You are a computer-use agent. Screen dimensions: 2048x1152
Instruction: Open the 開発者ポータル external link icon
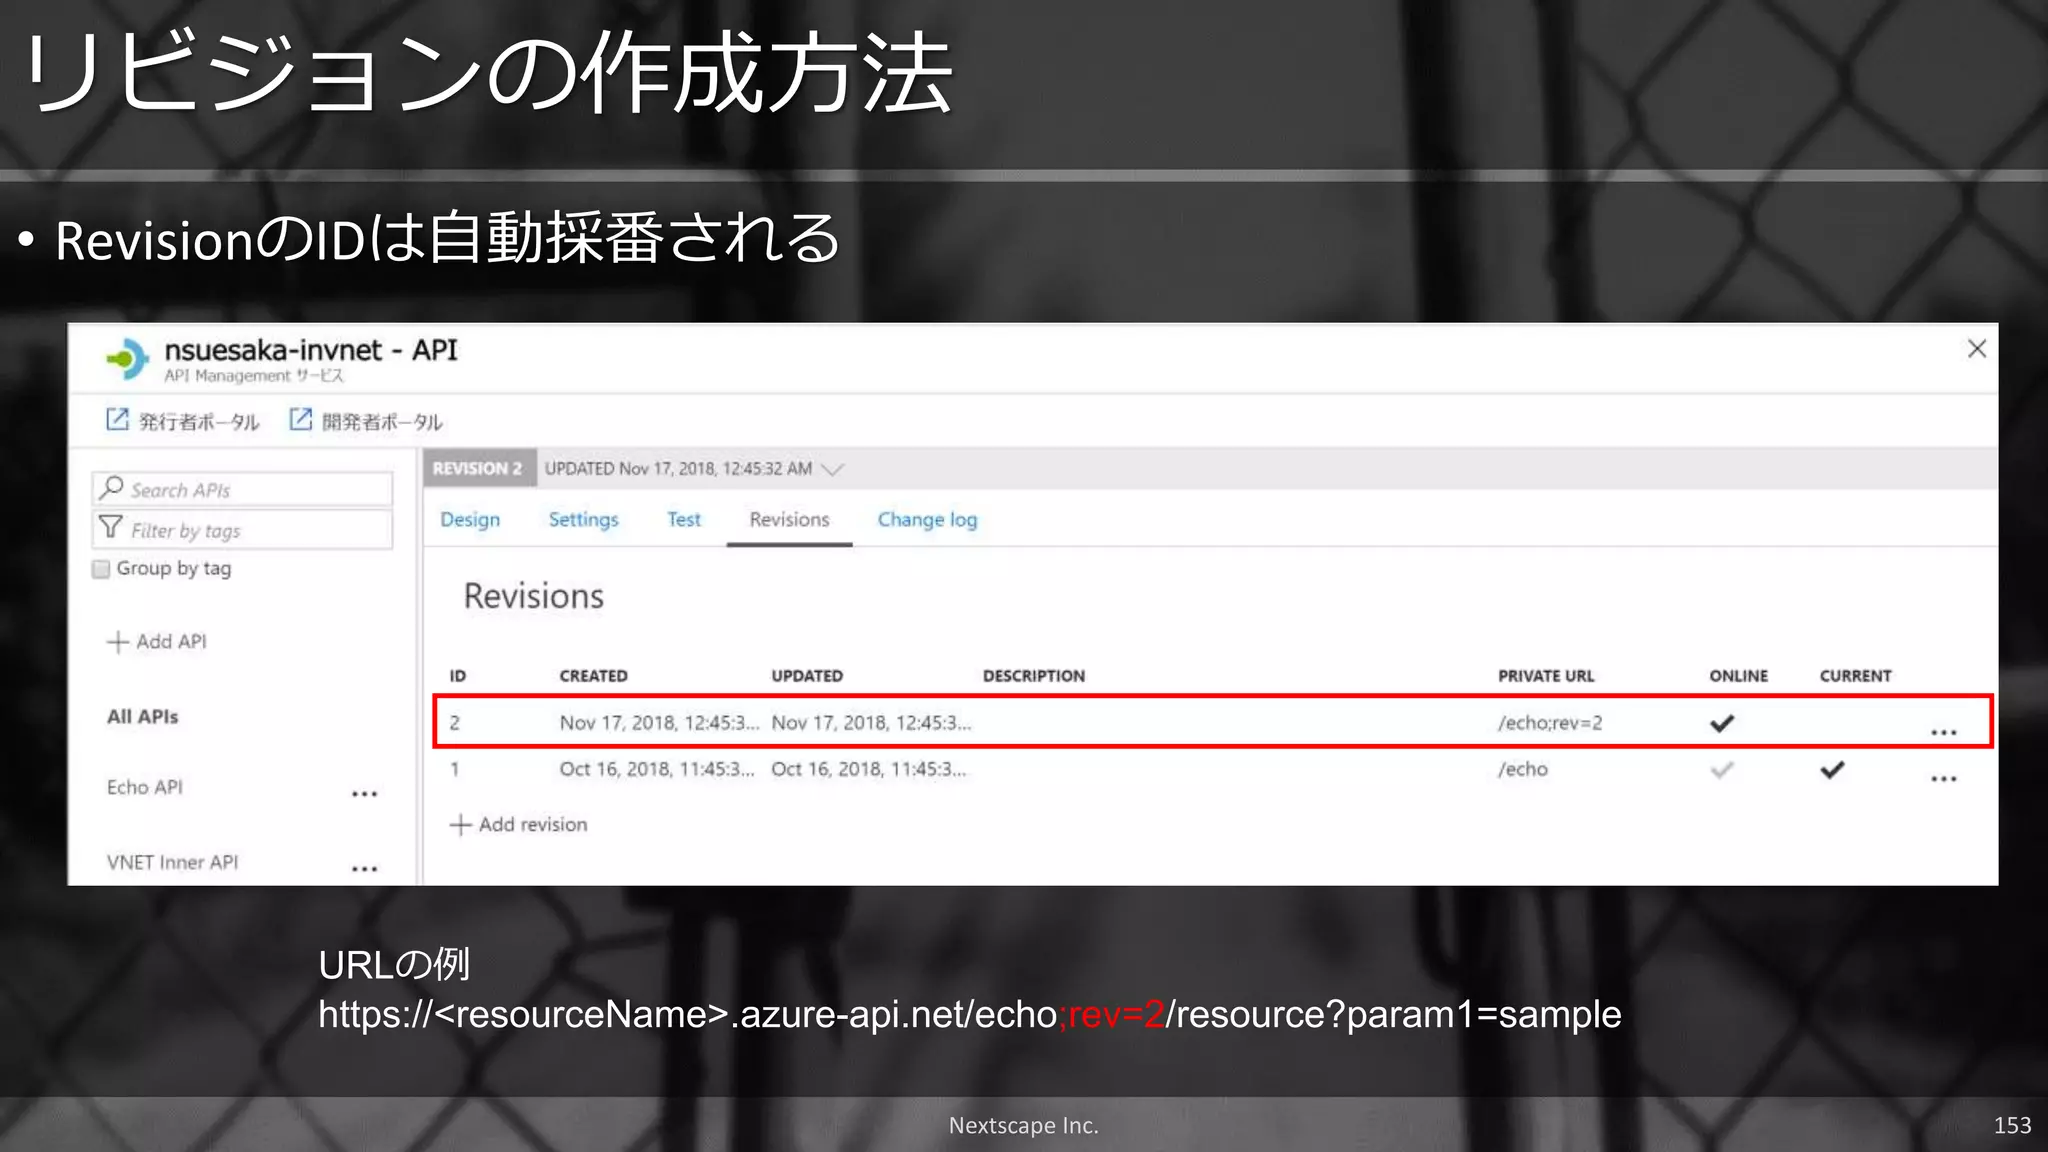click(301, 419)
